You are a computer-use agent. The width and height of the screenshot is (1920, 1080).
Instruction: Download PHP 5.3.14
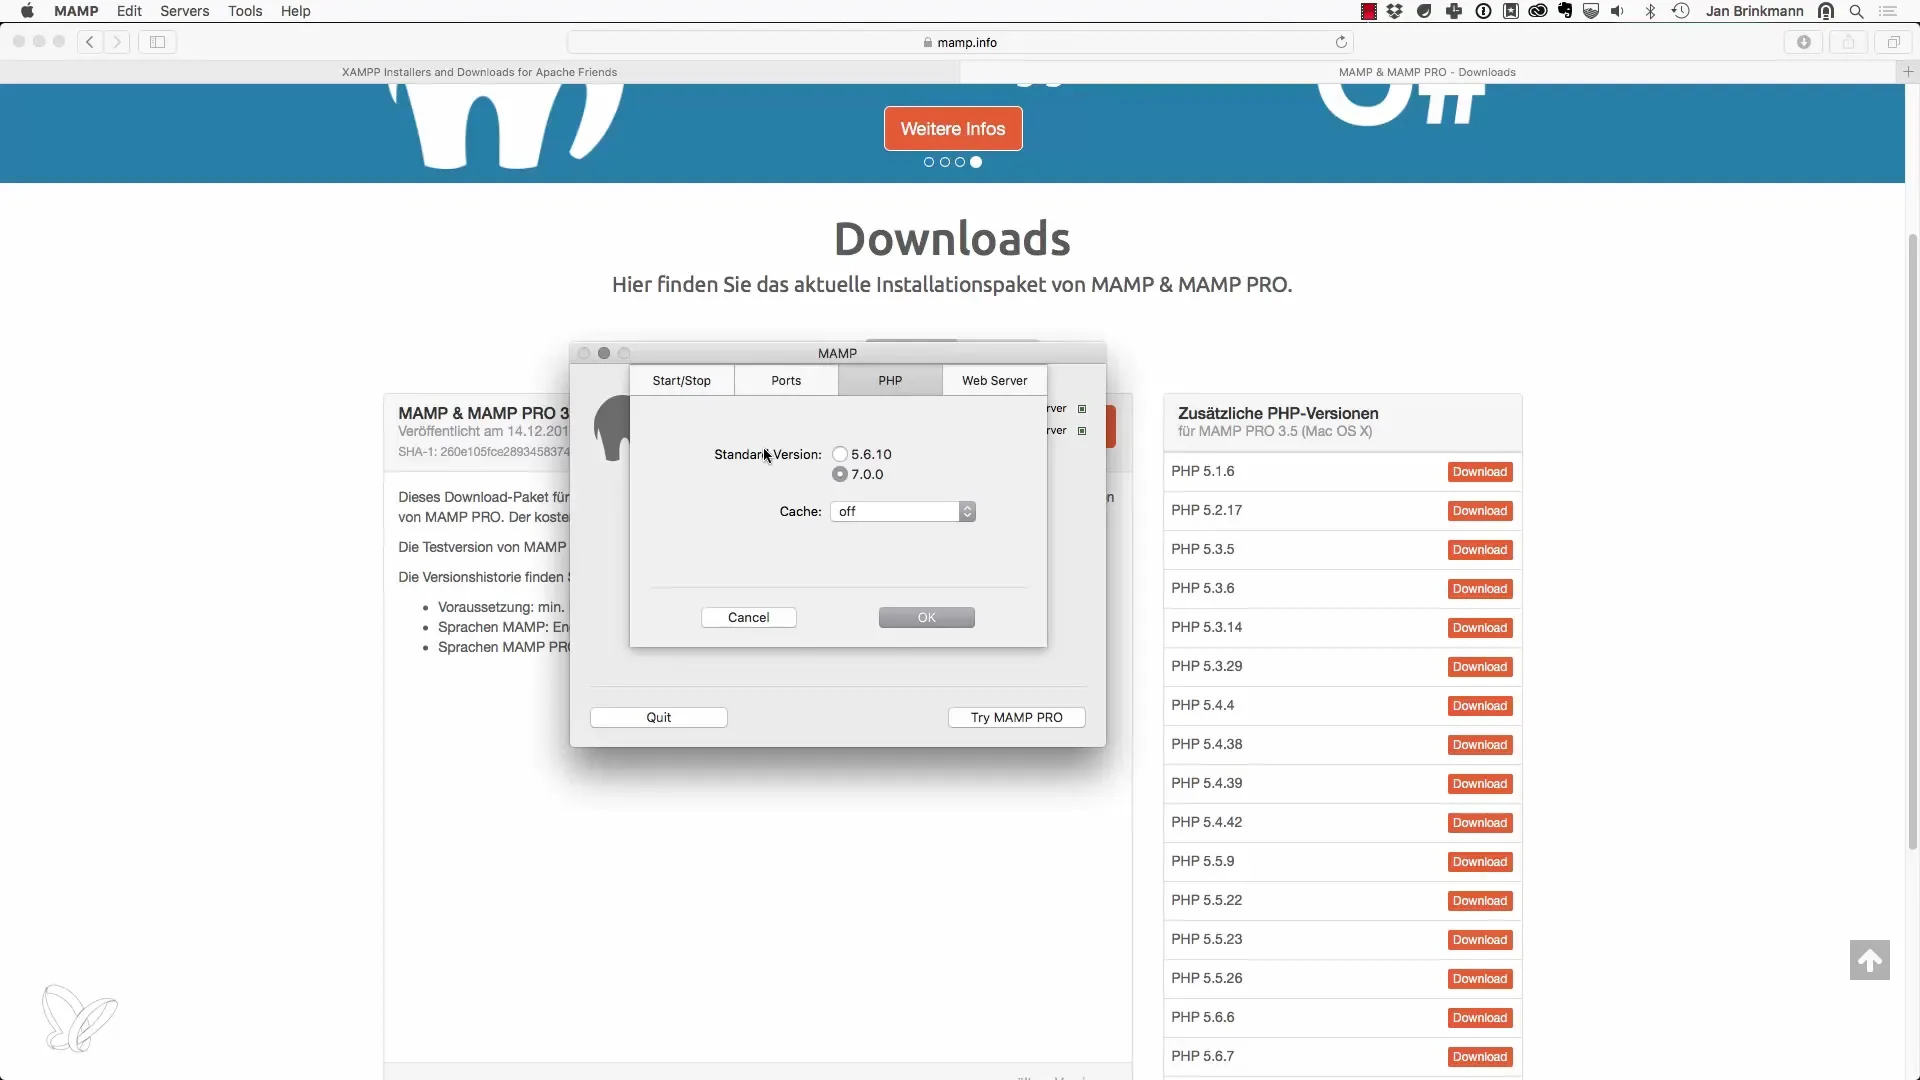pyautogui.click(x=1480, y=628)
